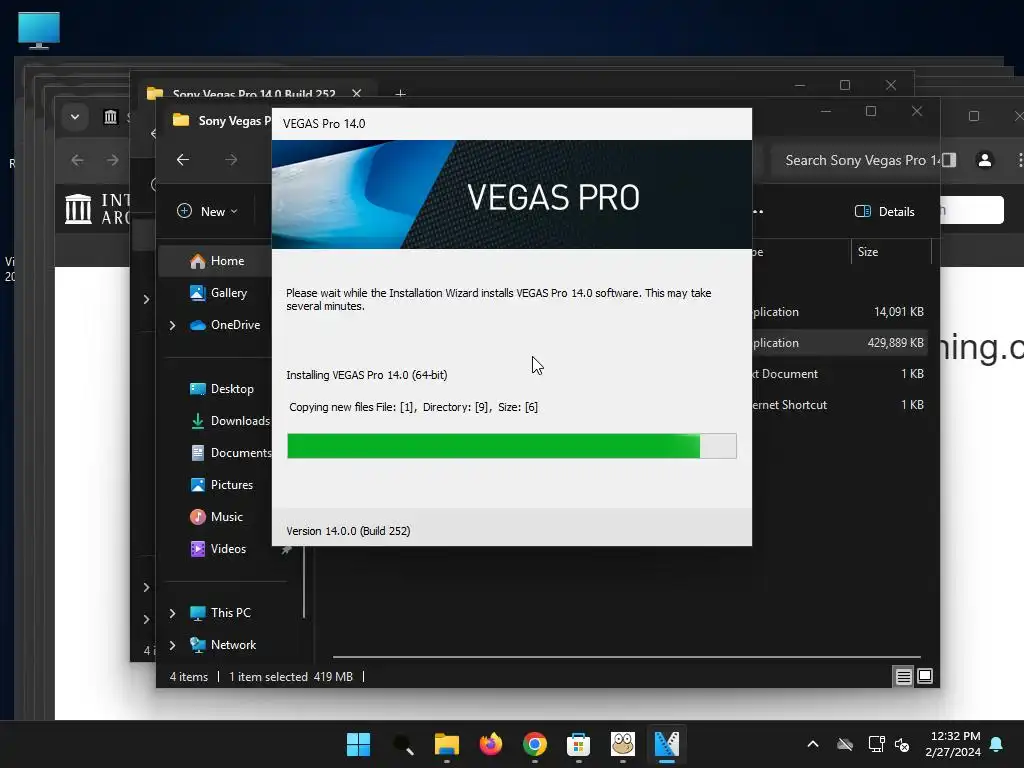Go forward in Sony Vegas Explorer window

pos(231,159)
